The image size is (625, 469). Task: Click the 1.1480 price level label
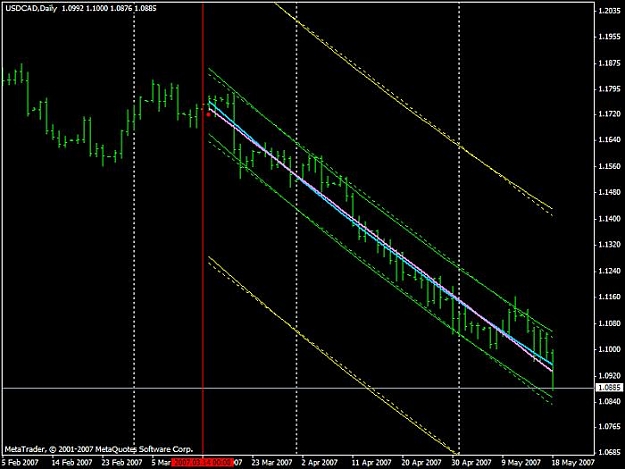tap(610, 192)
